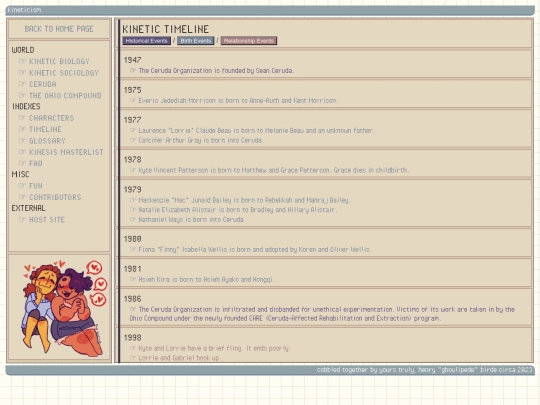Click text 'Grace dies in childbirth'

click(x=371, y=170)
